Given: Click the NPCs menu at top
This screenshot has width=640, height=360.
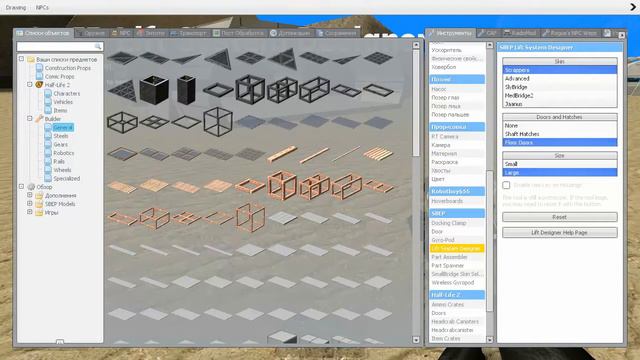Looking at the screenshot, I should (x=42, y=7).
